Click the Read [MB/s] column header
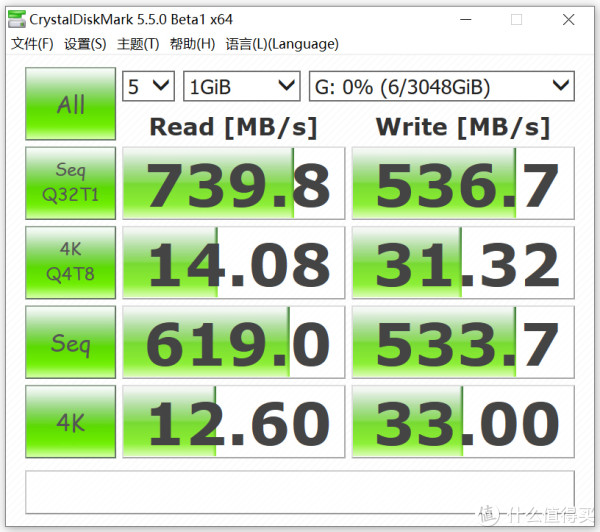 point(233,127)
